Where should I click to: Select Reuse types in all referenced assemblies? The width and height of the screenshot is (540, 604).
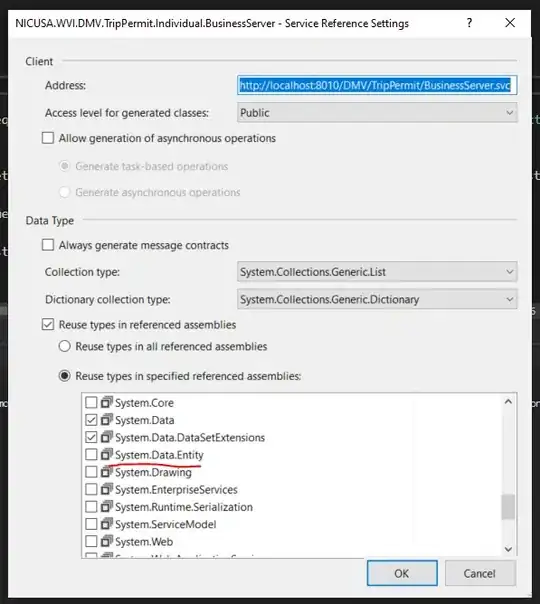pos(64,346)
